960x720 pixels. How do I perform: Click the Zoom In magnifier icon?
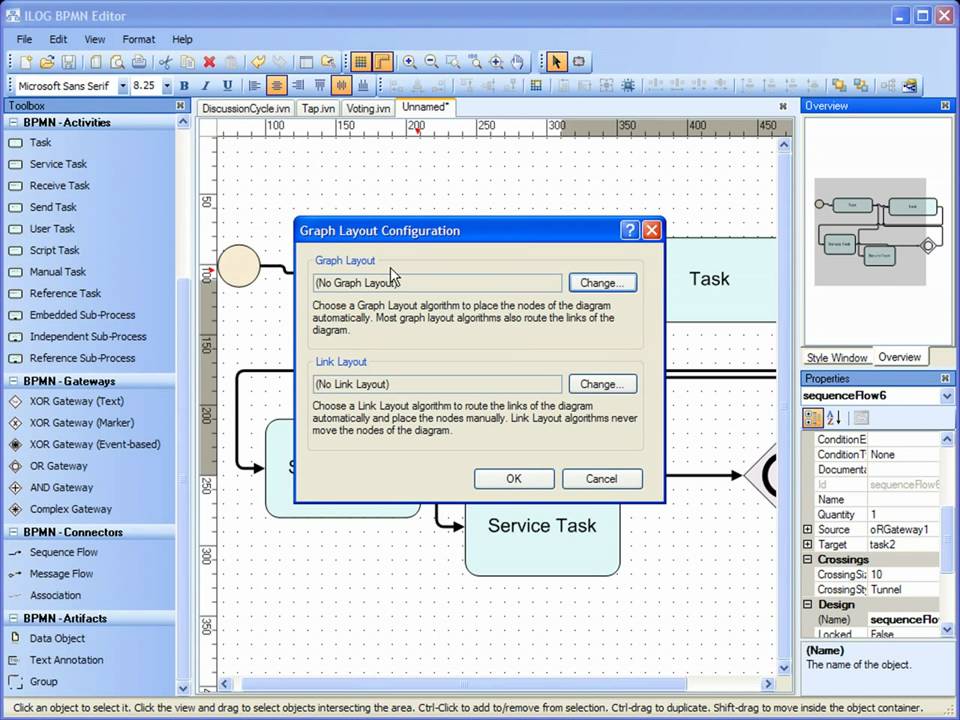[x=410, y=62]
